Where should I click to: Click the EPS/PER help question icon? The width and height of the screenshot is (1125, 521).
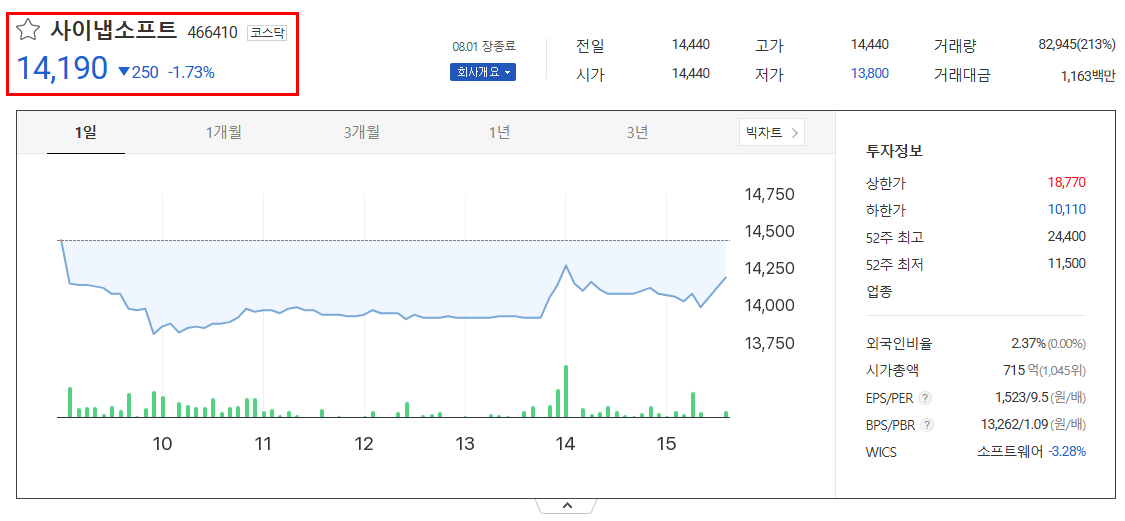coord(926,398)
